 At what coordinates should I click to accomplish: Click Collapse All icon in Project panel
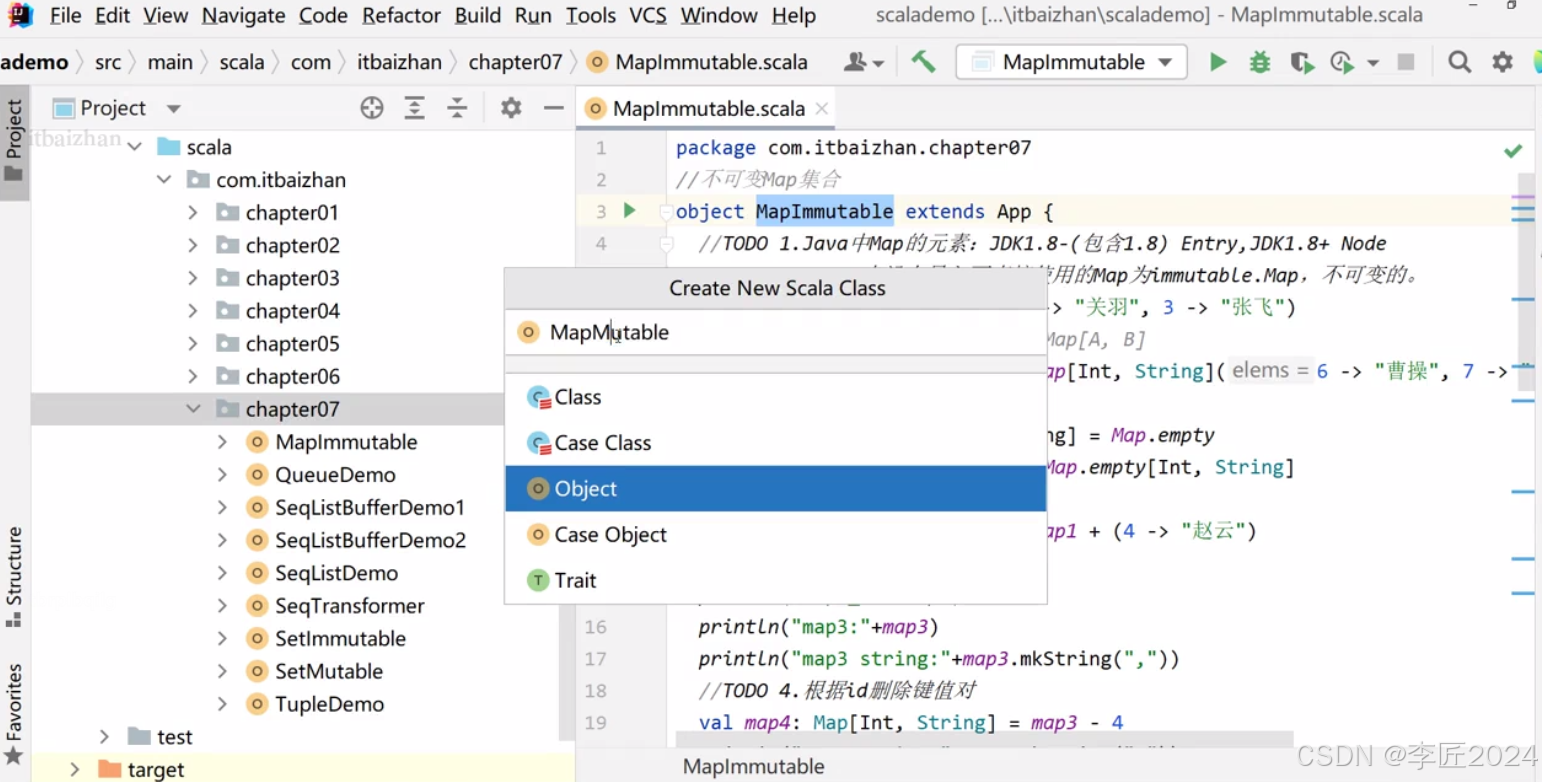457,108
